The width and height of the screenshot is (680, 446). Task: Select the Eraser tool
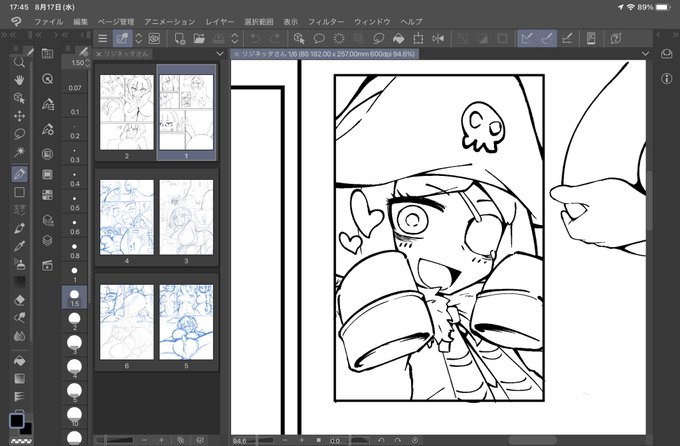[x=19, y=300]
